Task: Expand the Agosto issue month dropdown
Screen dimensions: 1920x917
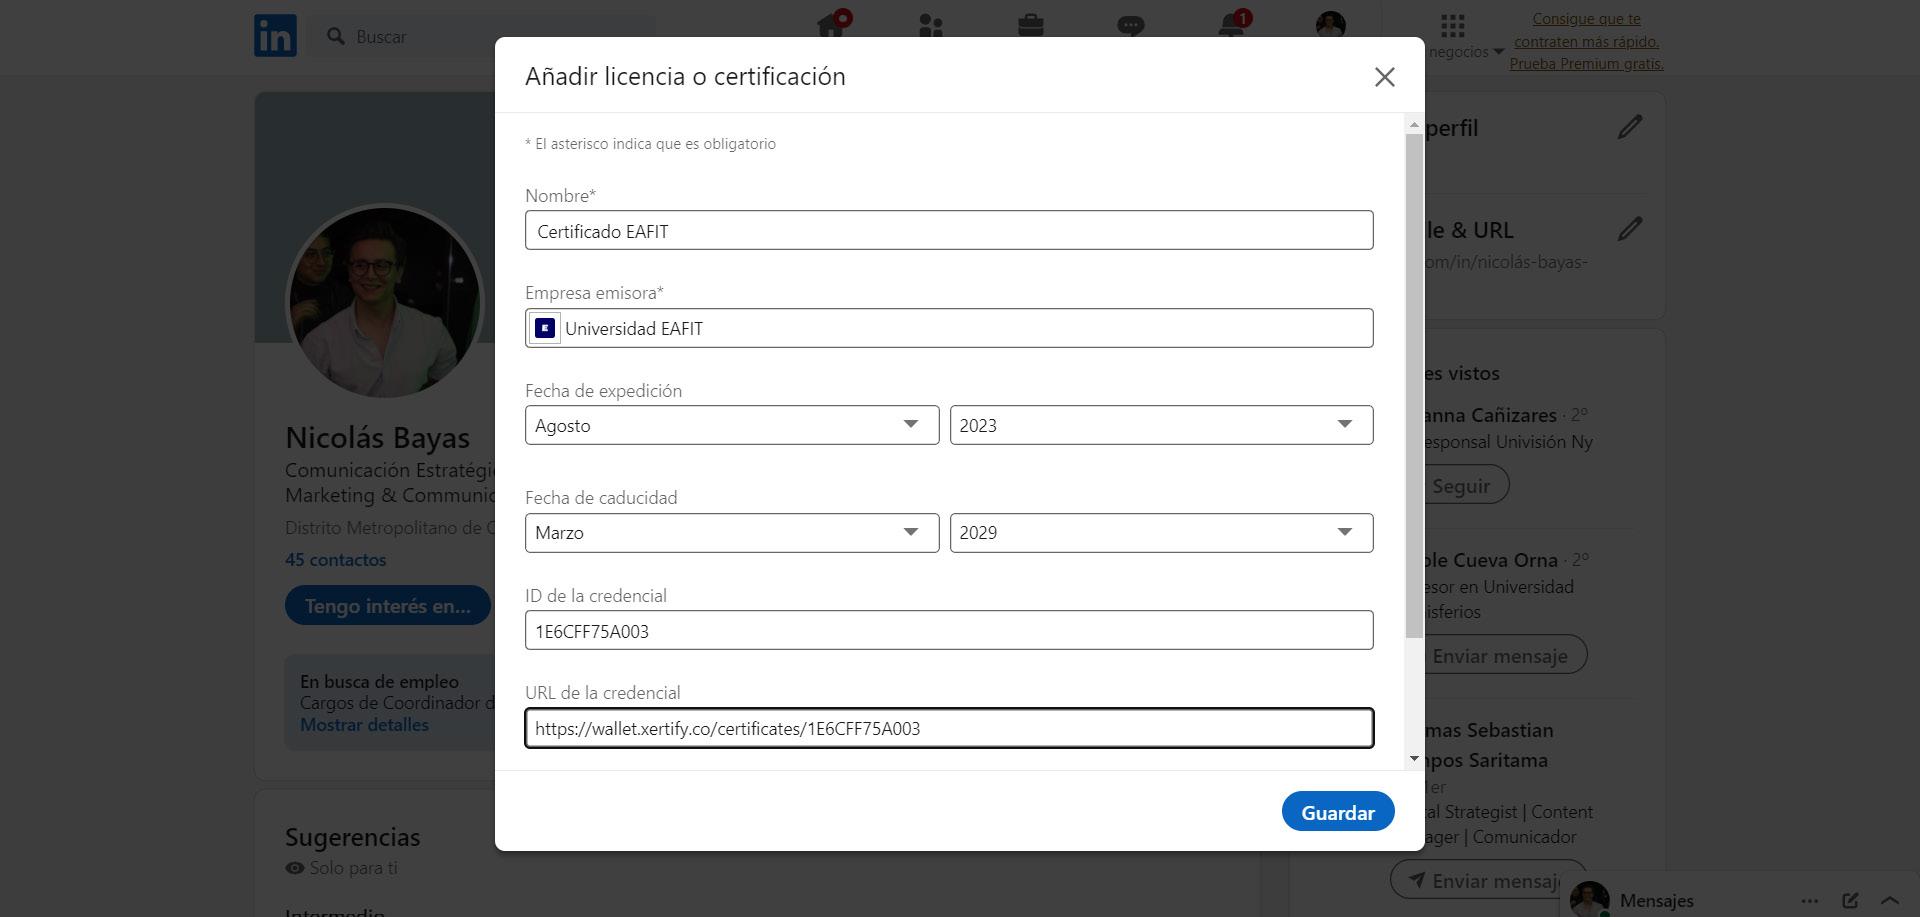Action: (732, 425)
